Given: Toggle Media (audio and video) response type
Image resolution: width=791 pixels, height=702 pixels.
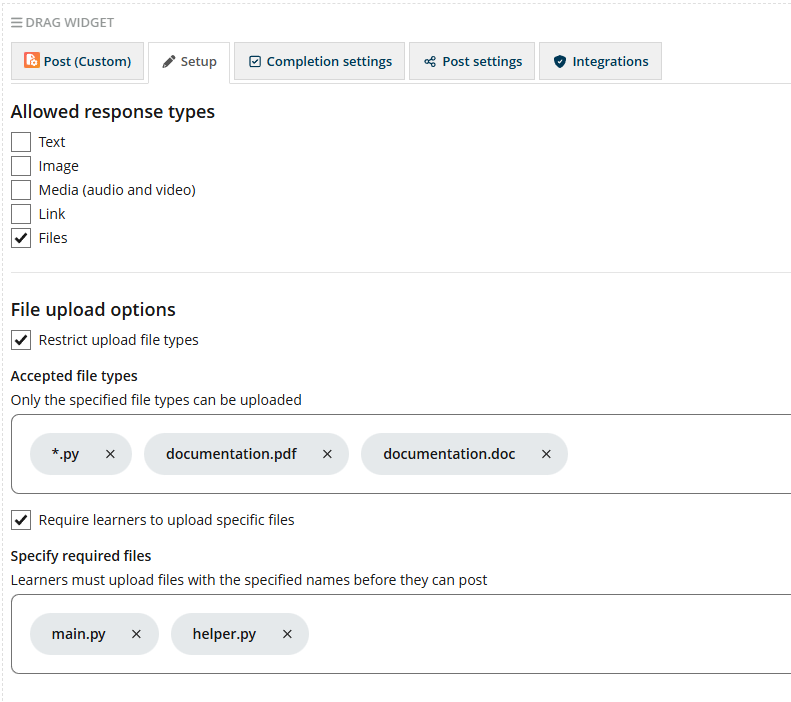Looking at the screenshot, I should click(21, 190).
